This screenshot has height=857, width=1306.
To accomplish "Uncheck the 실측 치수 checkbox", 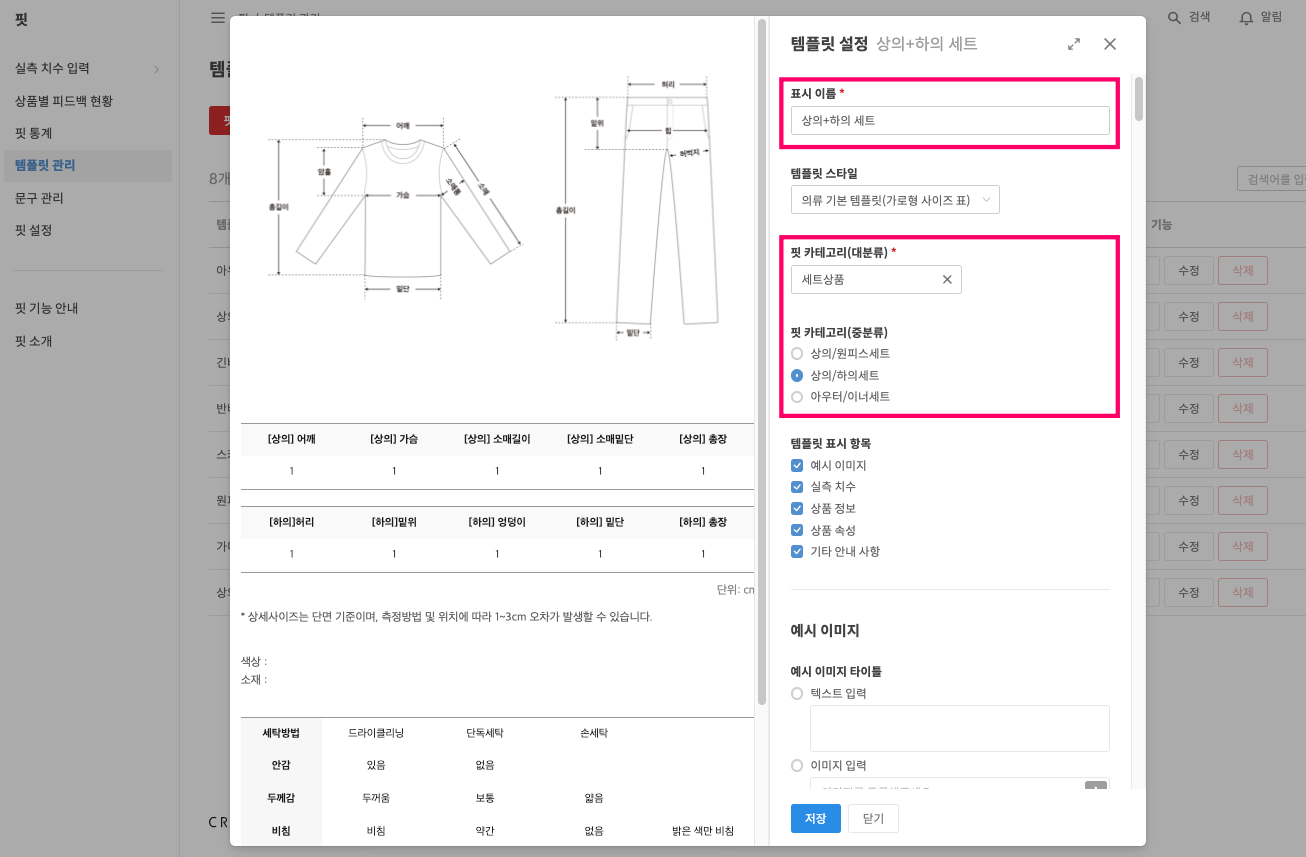I will click(797, 486).
